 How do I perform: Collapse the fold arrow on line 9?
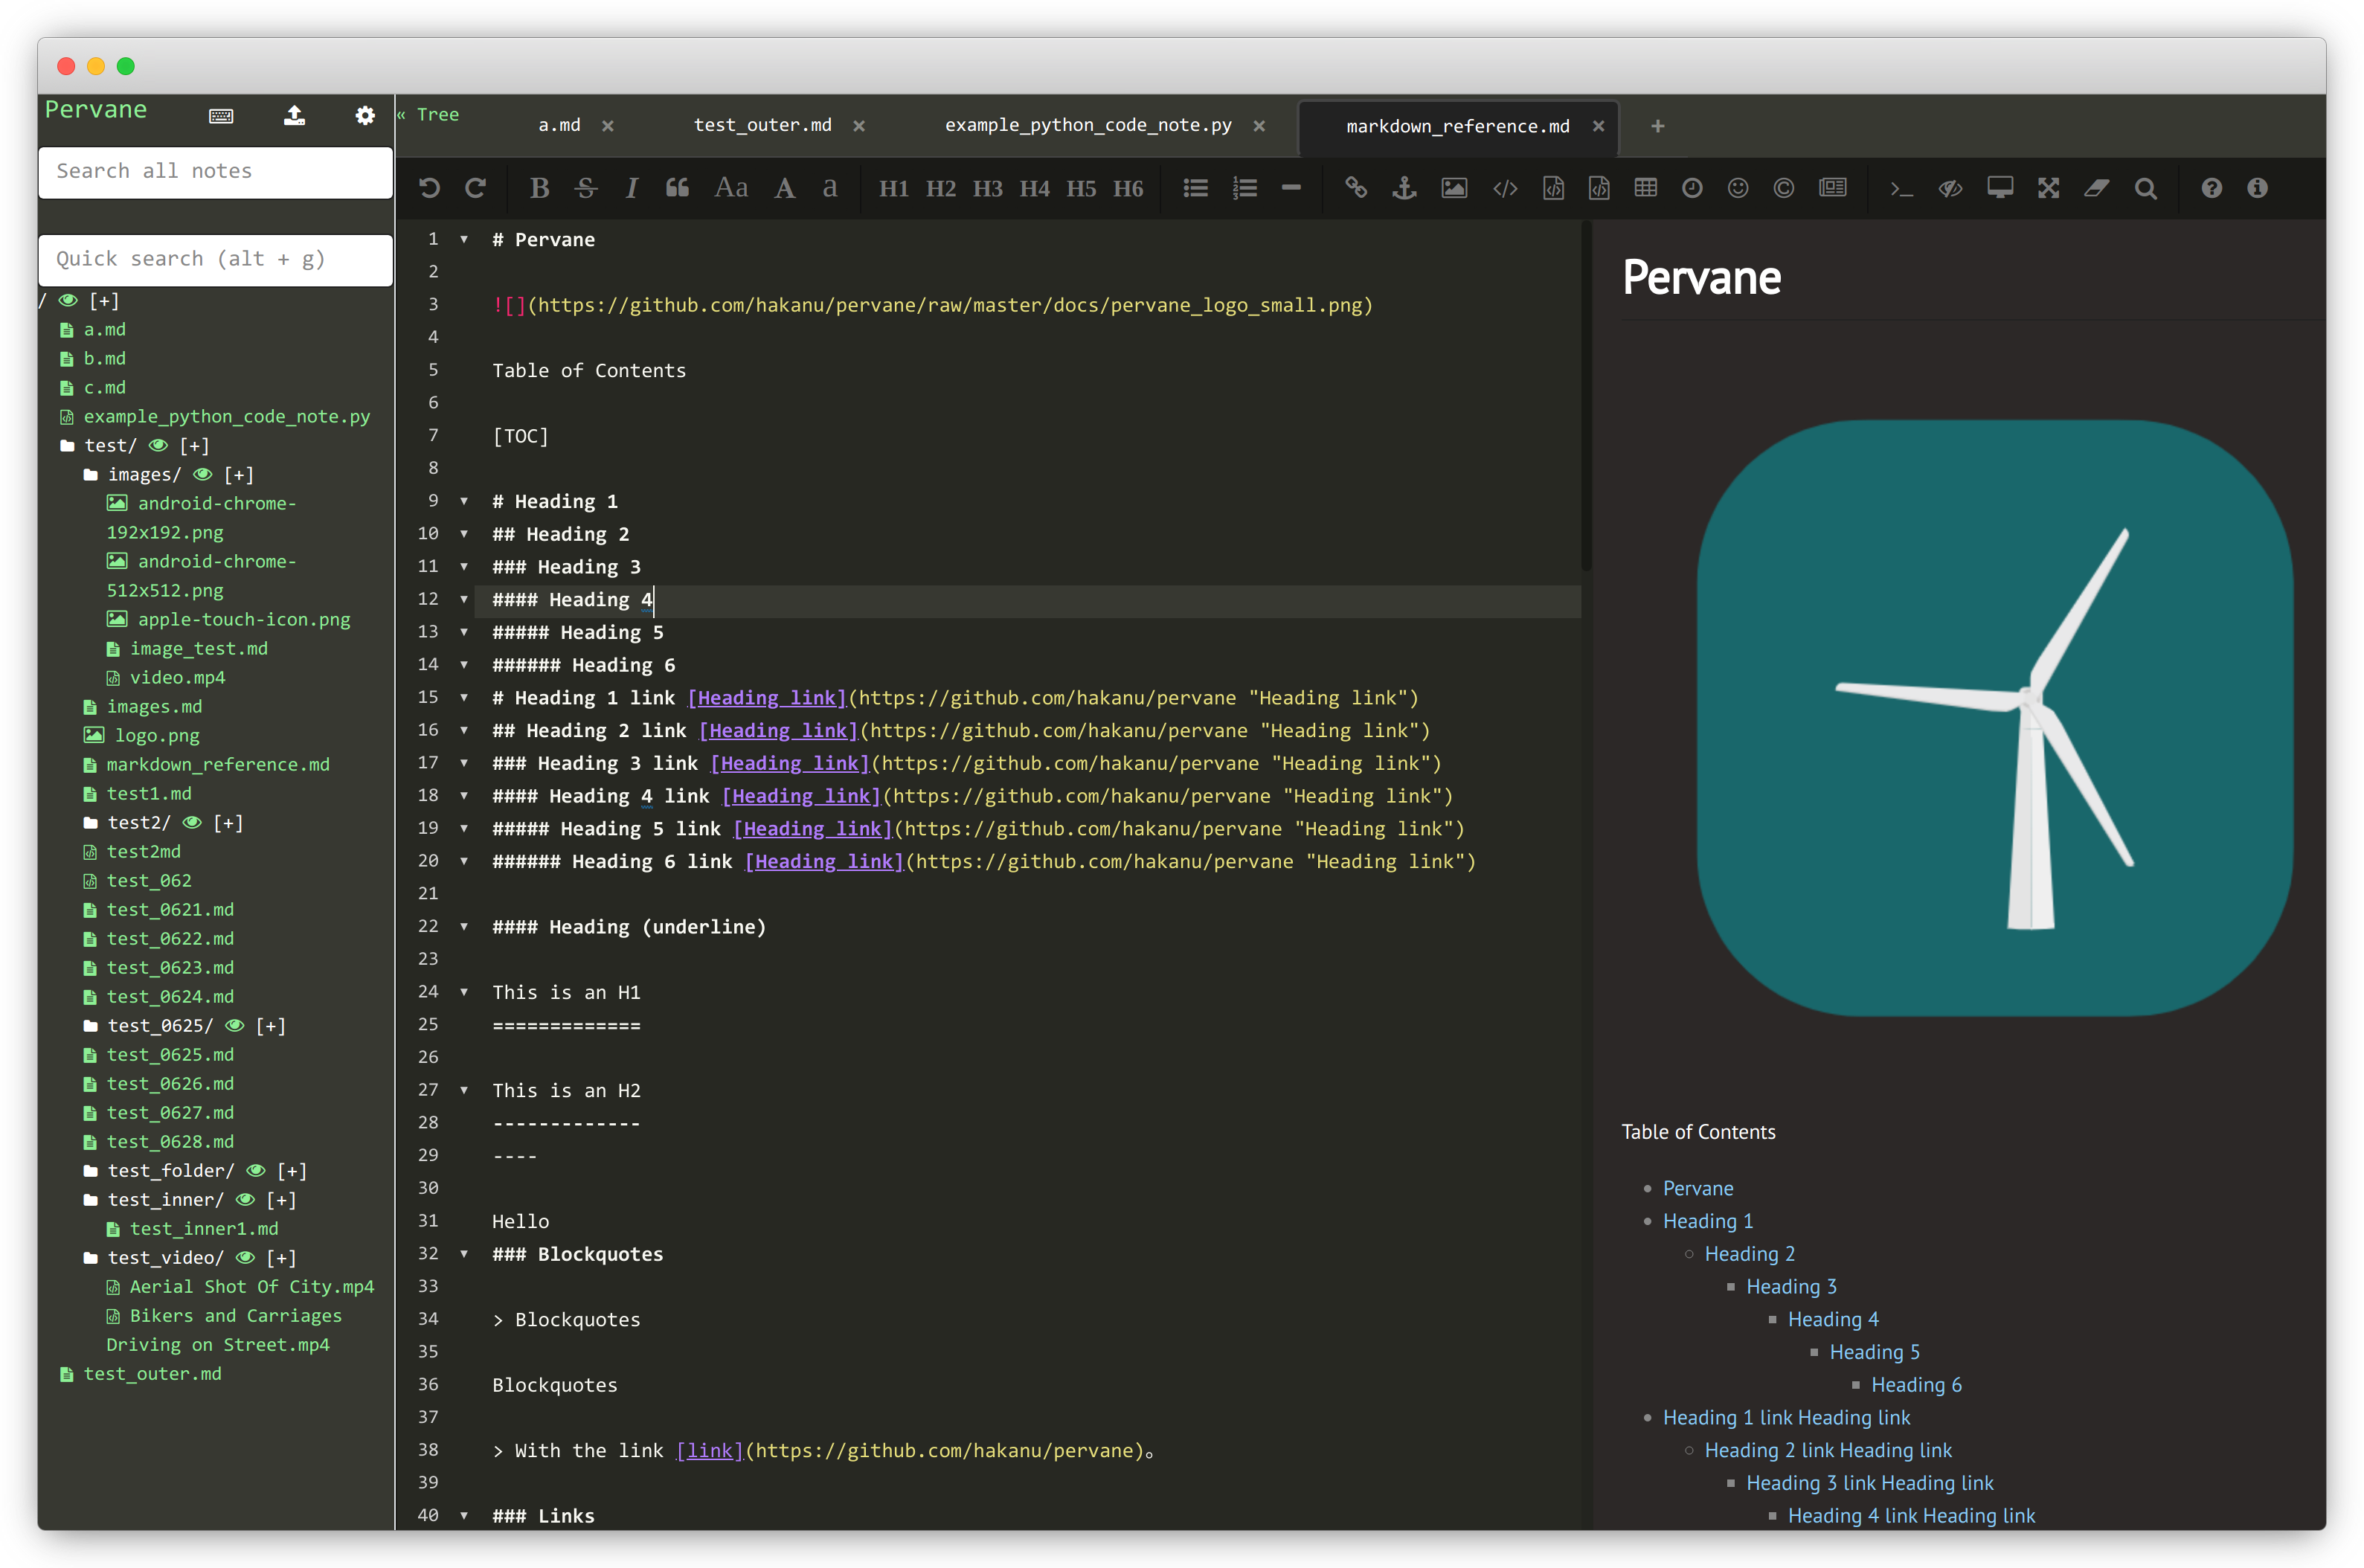pos(464,501)
